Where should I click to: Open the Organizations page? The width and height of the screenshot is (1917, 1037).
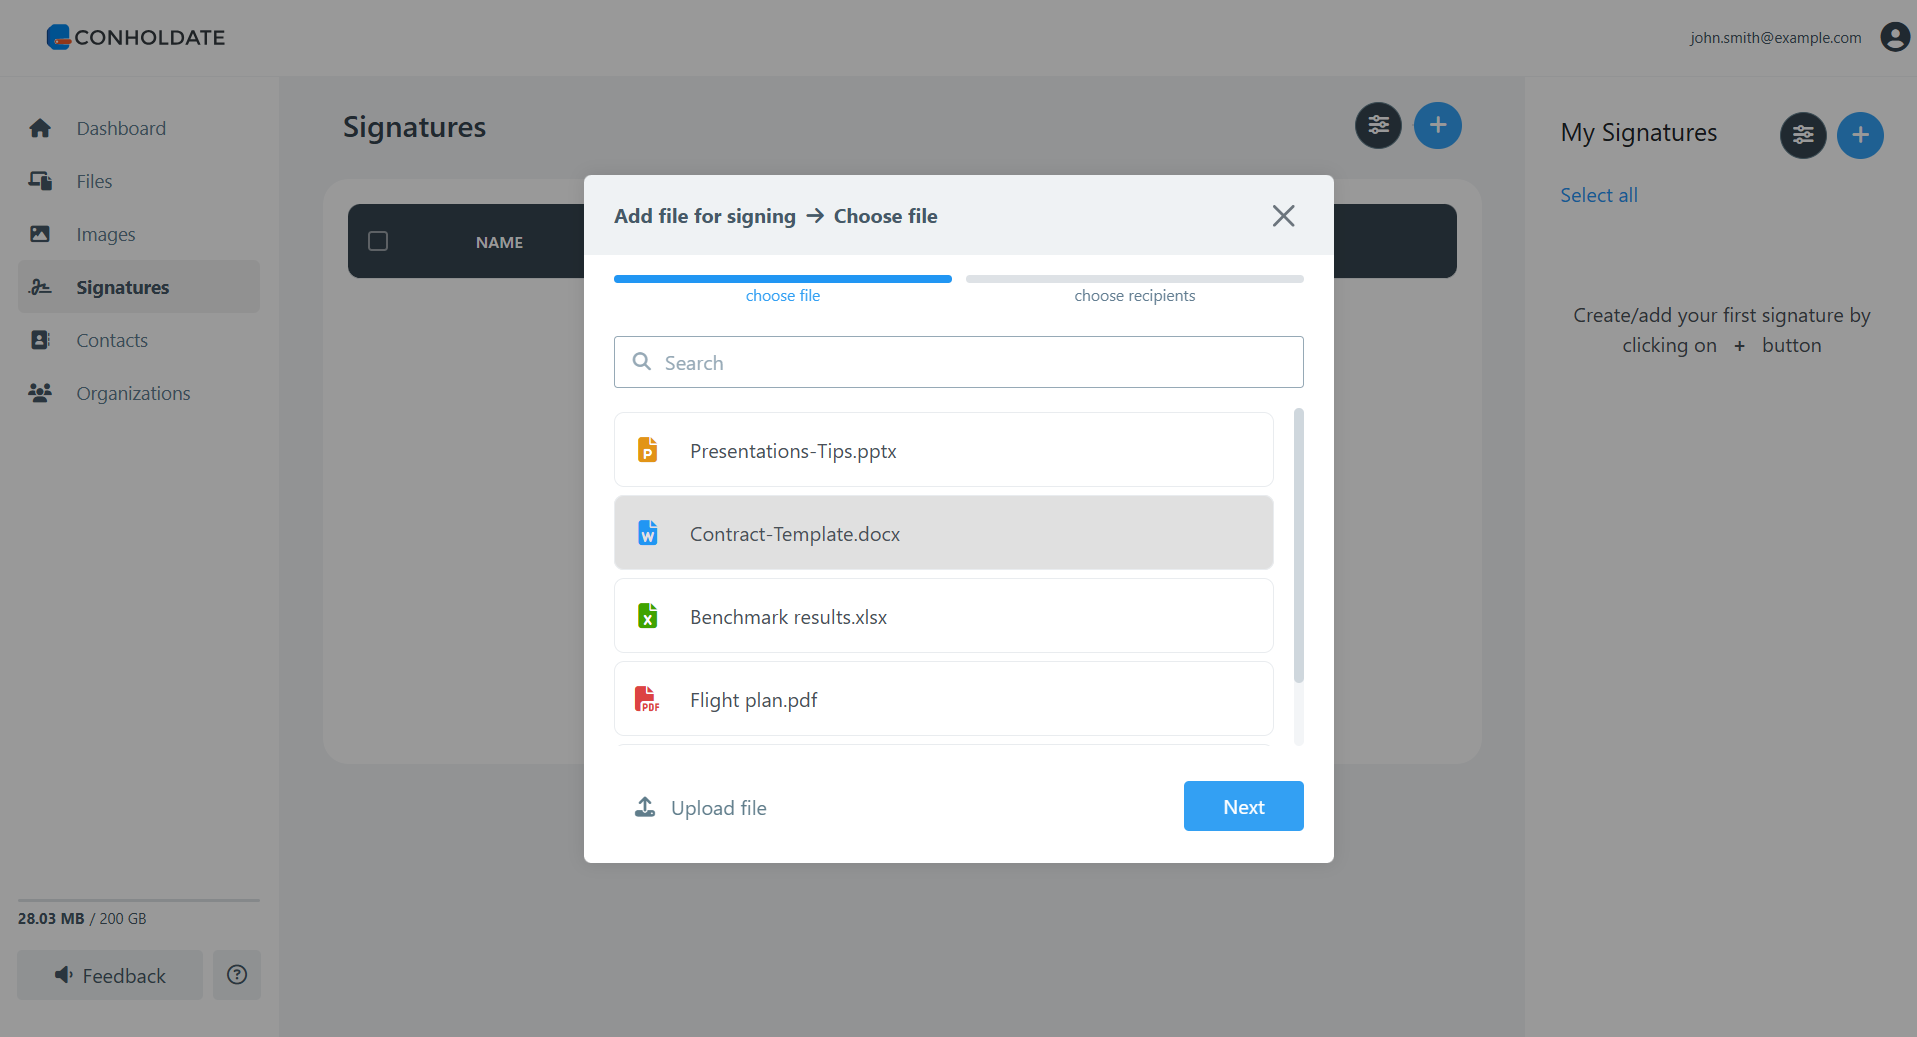(133, 394)
